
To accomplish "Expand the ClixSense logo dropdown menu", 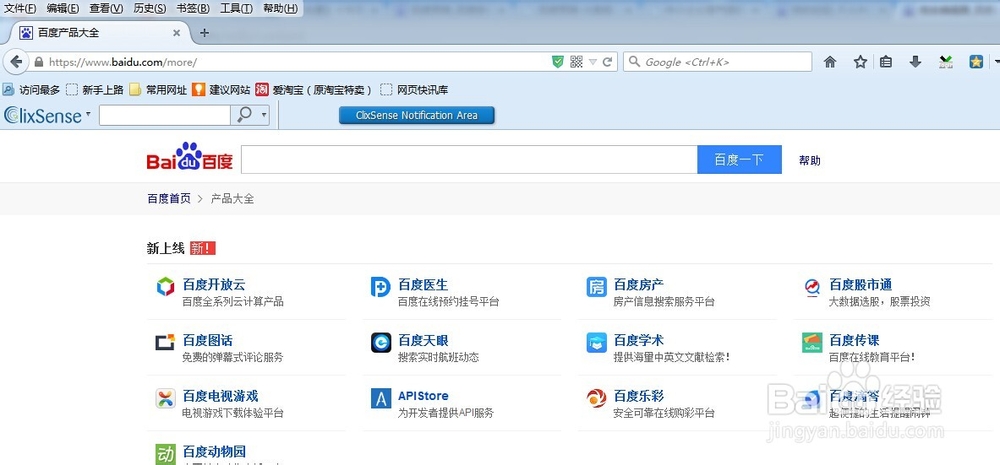I will (88, 114).
